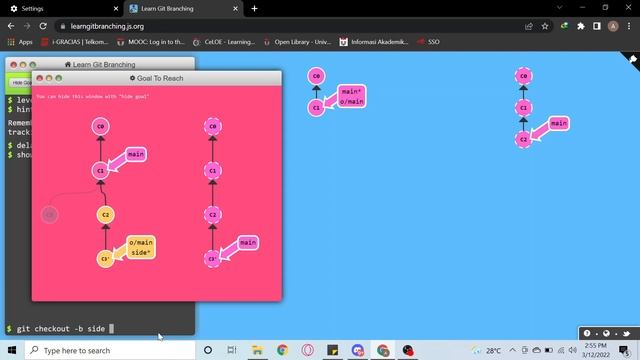The image size is (640, 360).
Task: Select commit C1 in remote origin tree
Action: (x=524, y=108)
